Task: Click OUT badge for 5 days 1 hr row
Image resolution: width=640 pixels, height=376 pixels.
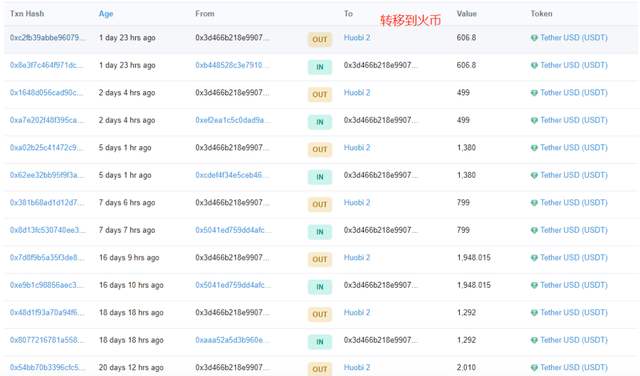Action: [x=320, y=149]
